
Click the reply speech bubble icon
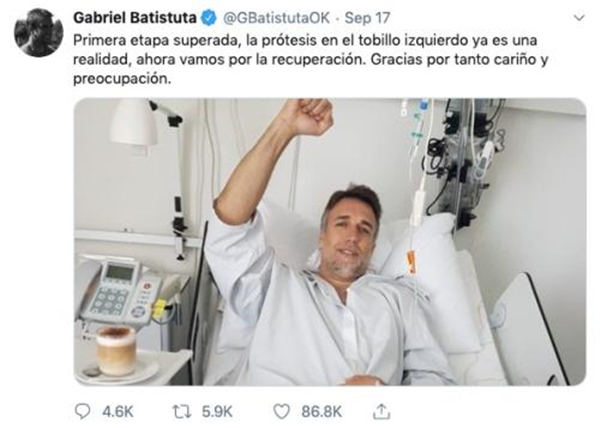tap(82, 412)
